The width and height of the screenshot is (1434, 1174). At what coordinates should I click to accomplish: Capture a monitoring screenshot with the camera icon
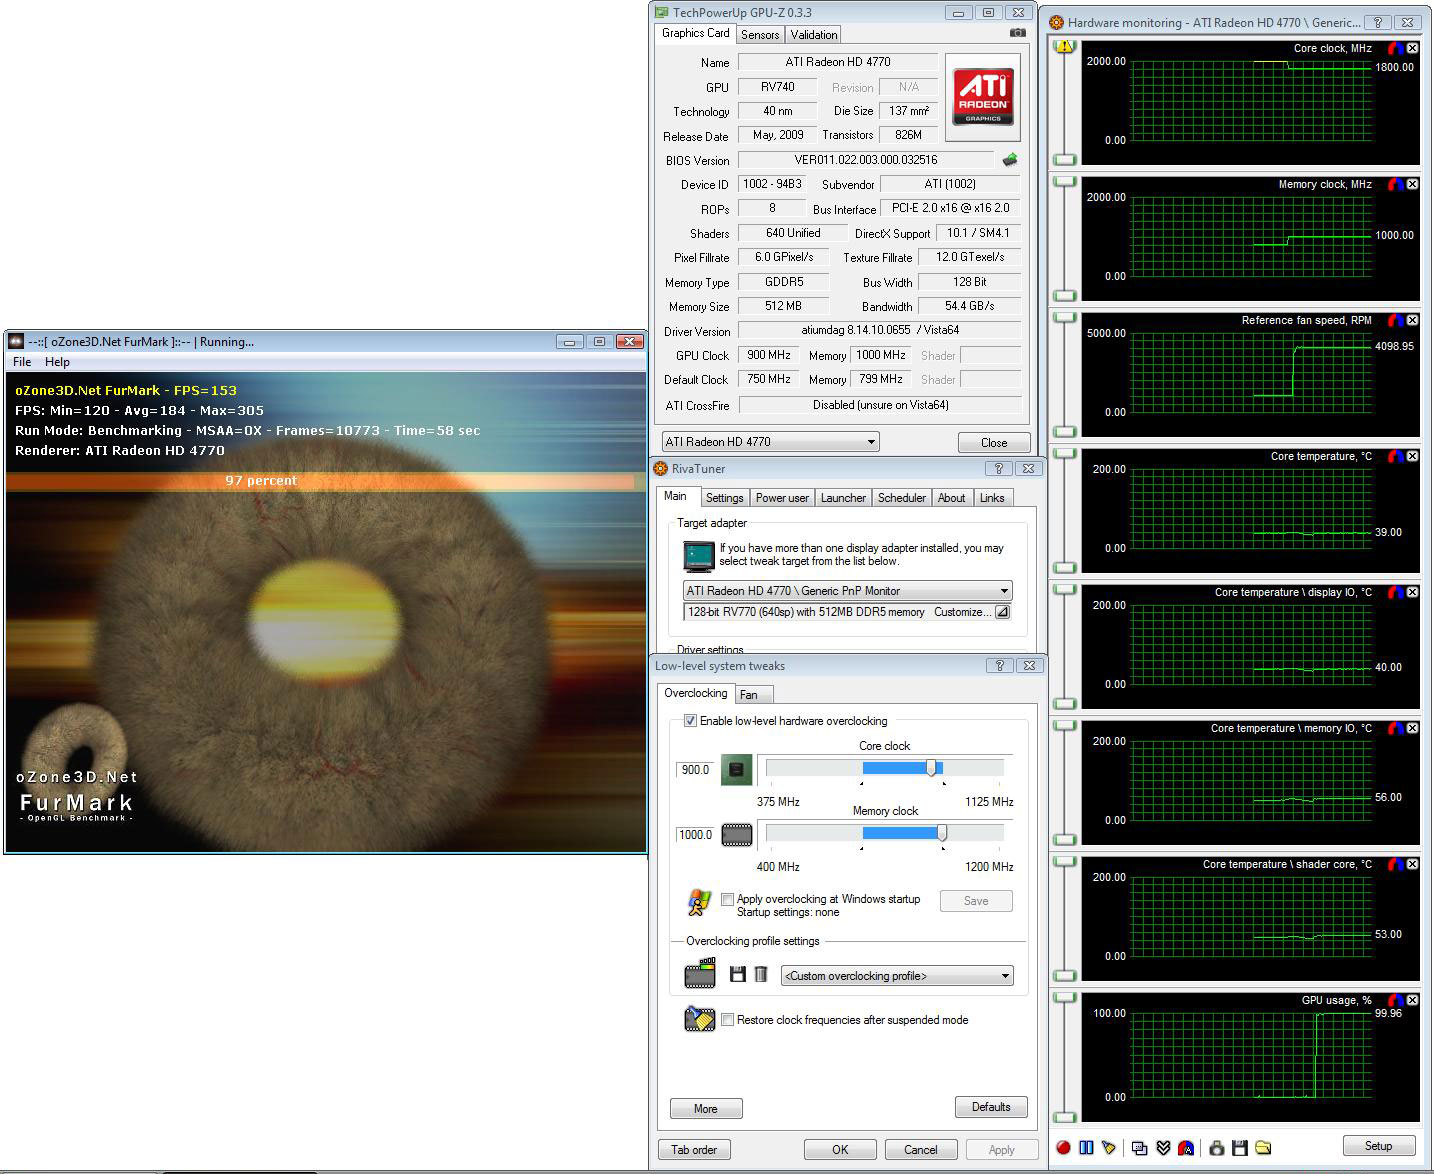pos(1217,1147)
